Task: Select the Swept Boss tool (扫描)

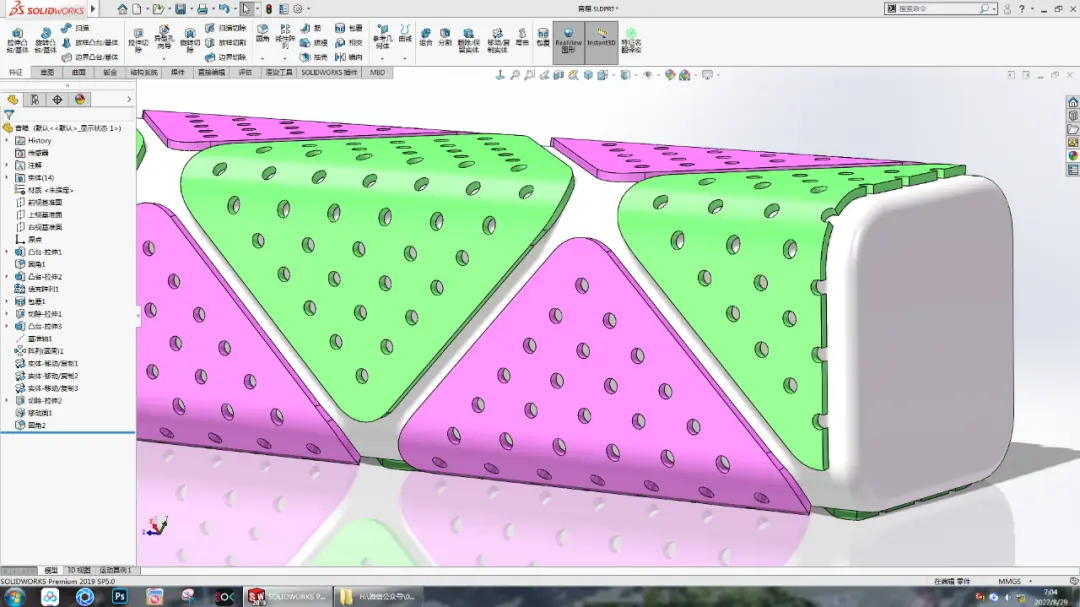Action: pyautogui.click(x=76, y=28)
